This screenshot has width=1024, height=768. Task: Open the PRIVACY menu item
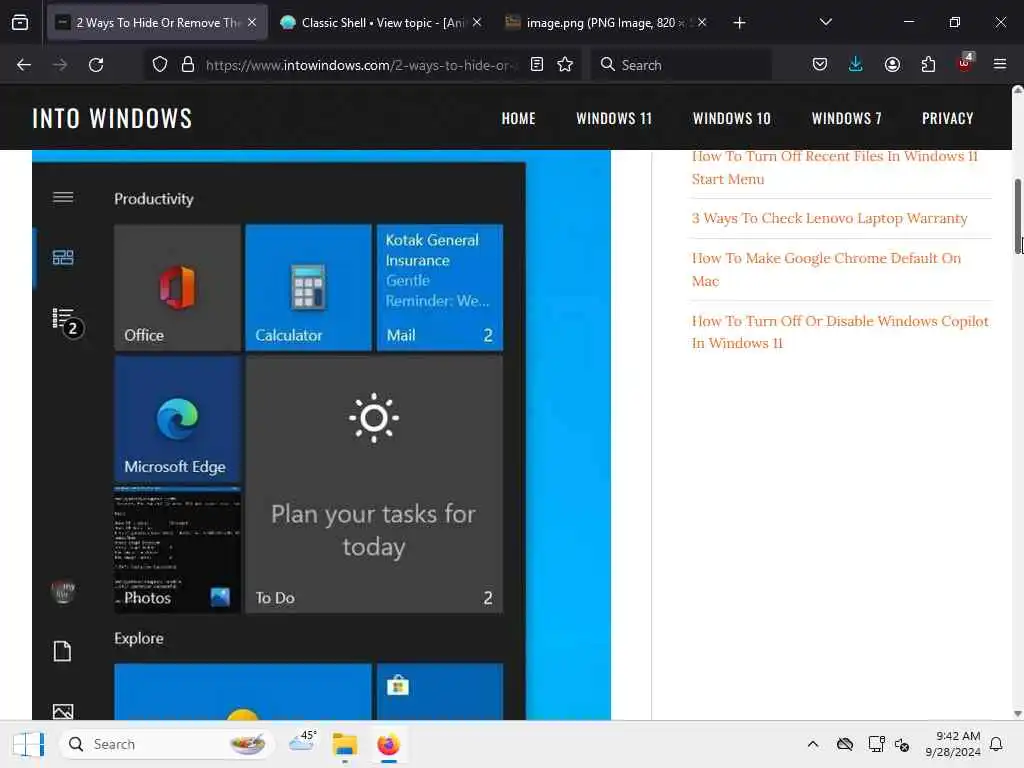[x=948, y=118]
